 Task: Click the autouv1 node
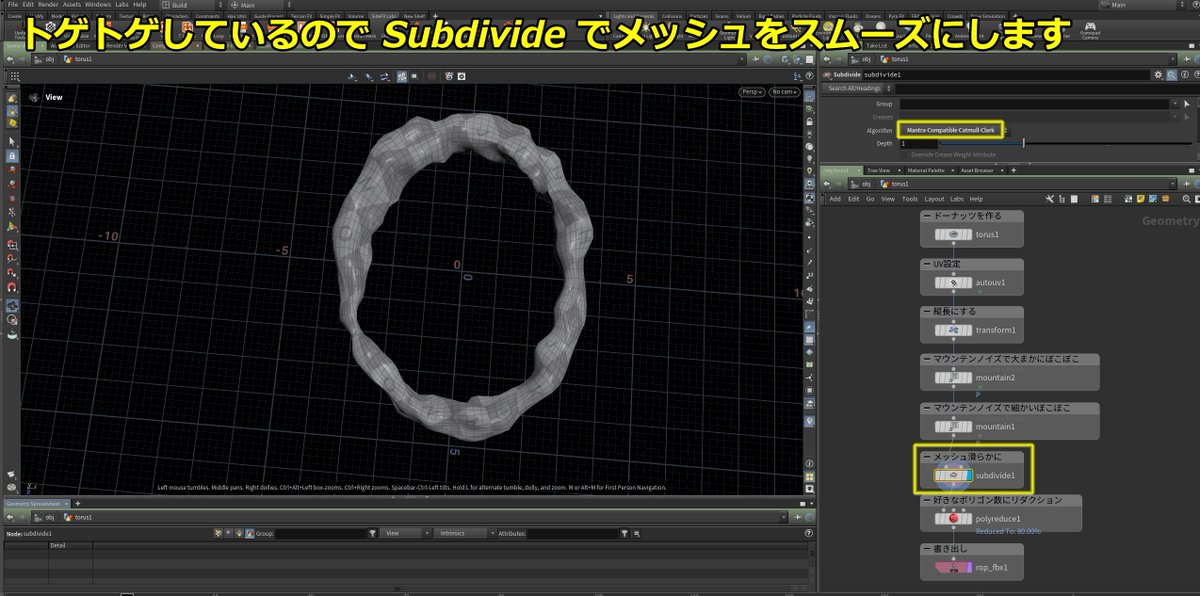[x=953, y=282]
